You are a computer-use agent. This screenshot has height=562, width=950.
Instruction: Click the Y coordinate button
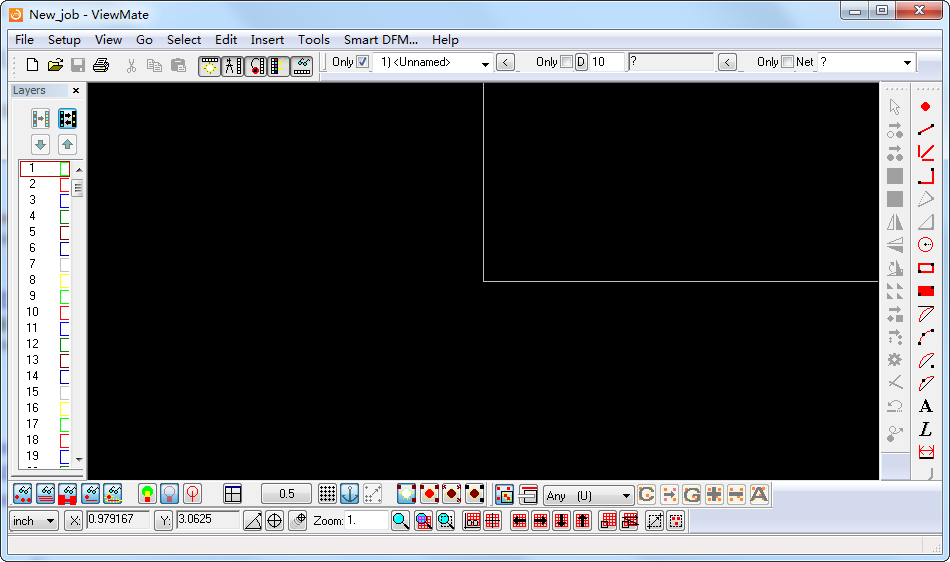pyautogui.click(x=164, y=521)
